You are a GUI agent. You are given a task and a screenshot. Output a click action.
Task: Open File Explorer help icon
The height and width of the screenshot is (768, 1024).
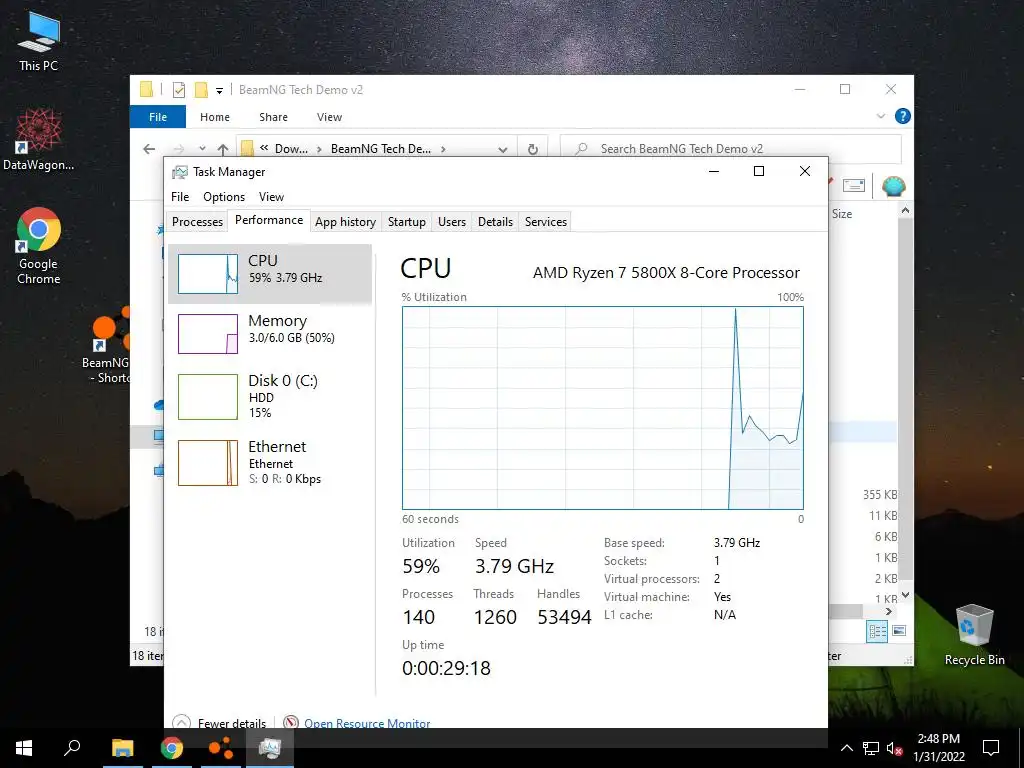pos(903,116)
